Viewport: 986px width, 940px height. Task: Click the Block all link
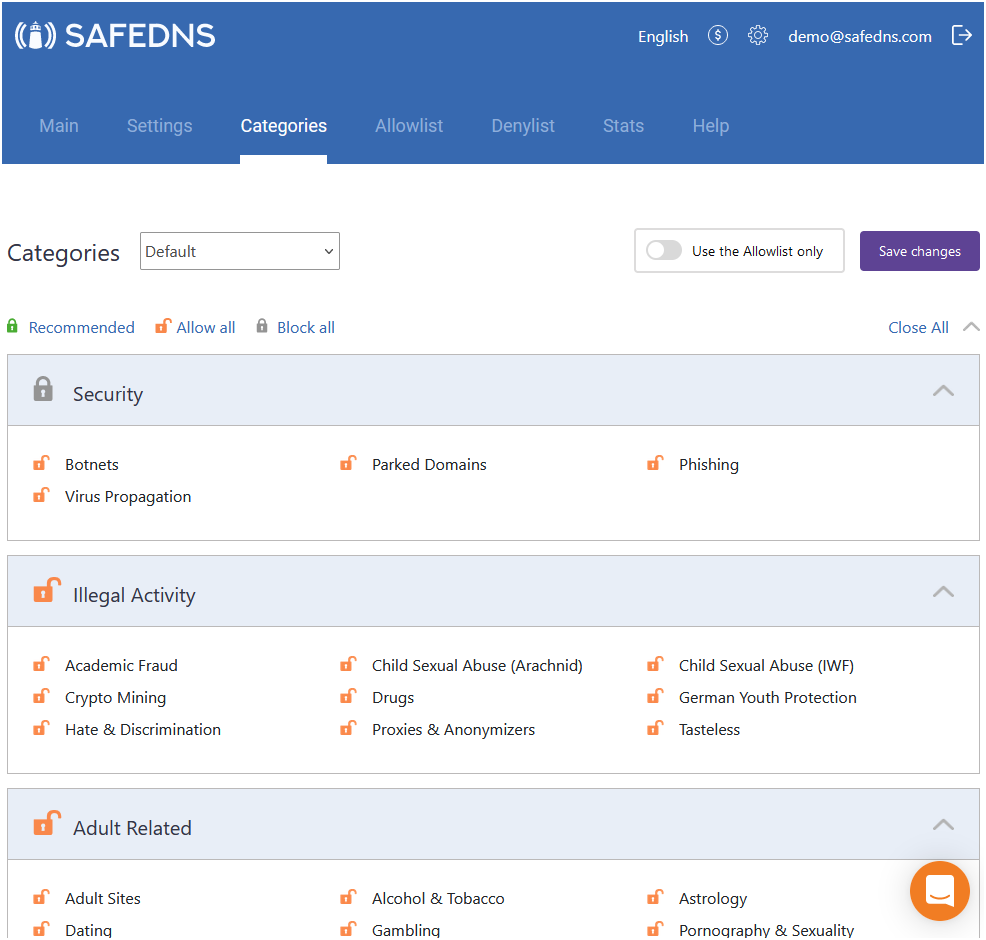tap(305, 327)
